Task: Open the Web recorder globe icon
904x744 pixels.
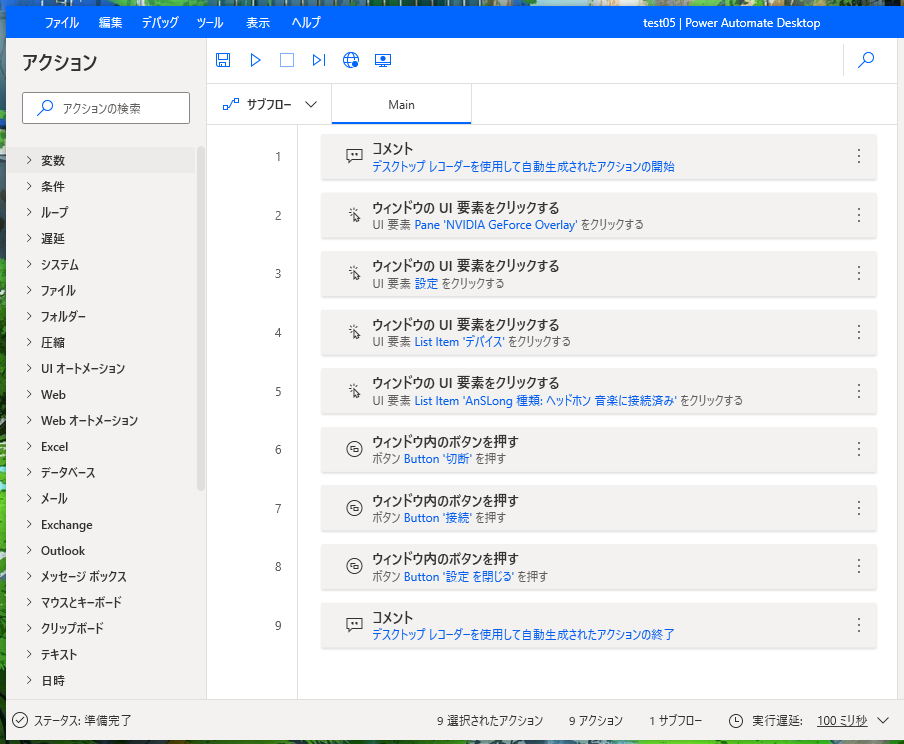Action: (351, 60)
